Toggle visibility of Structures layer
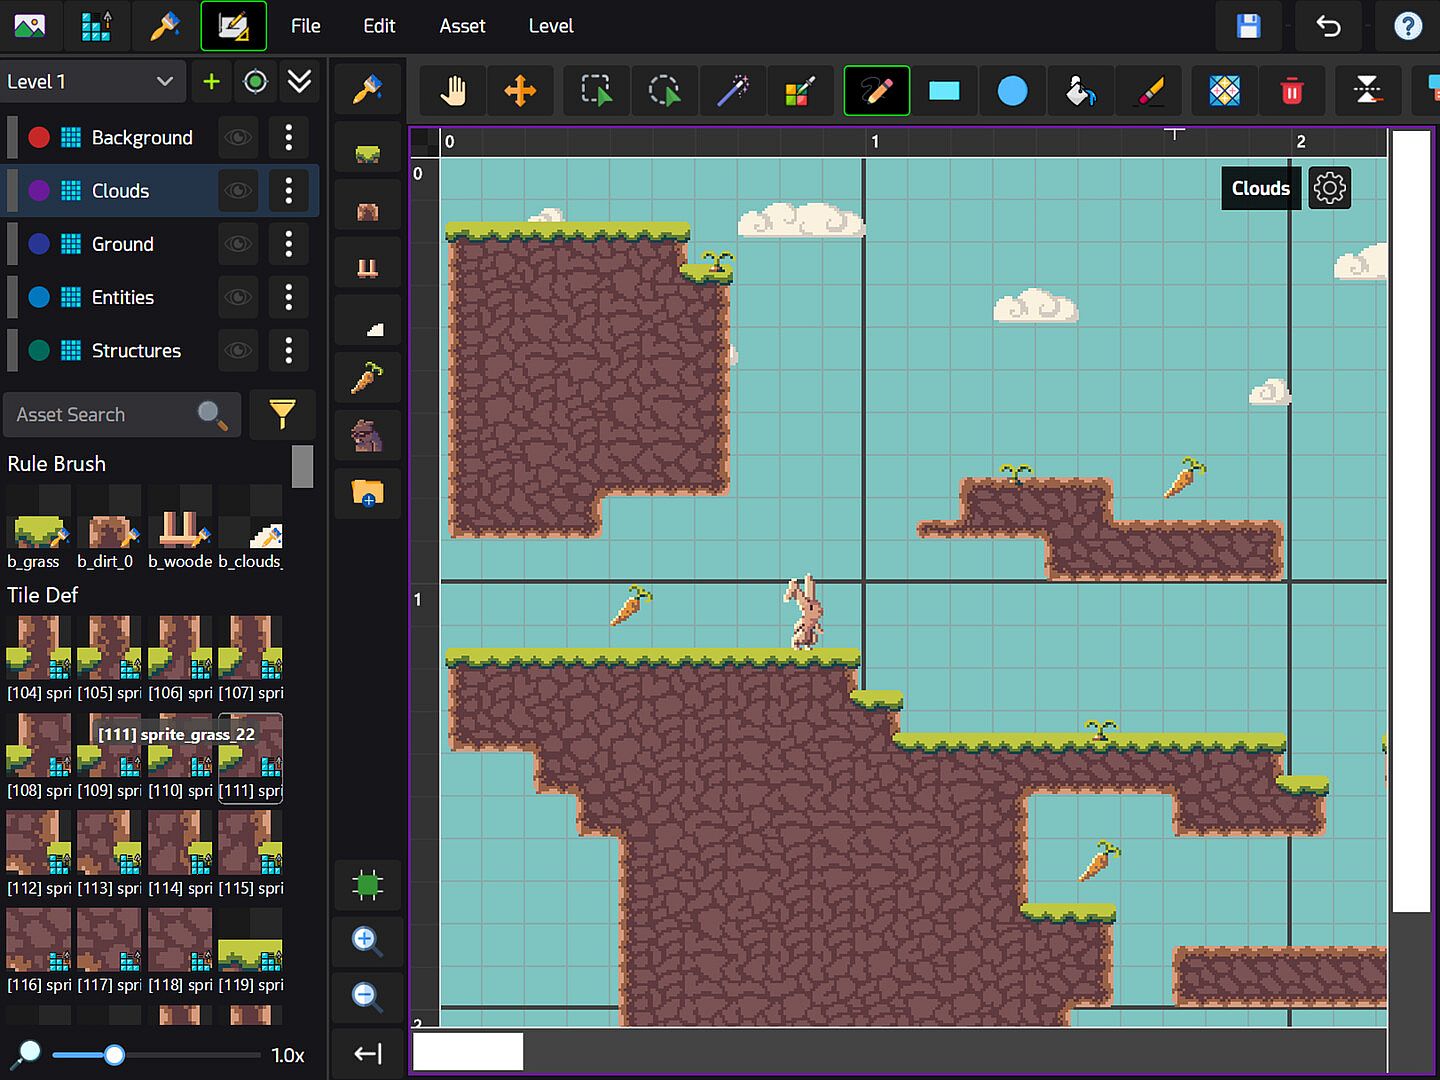This screenshot has width=1440, height=1080. tap(238, 350)
